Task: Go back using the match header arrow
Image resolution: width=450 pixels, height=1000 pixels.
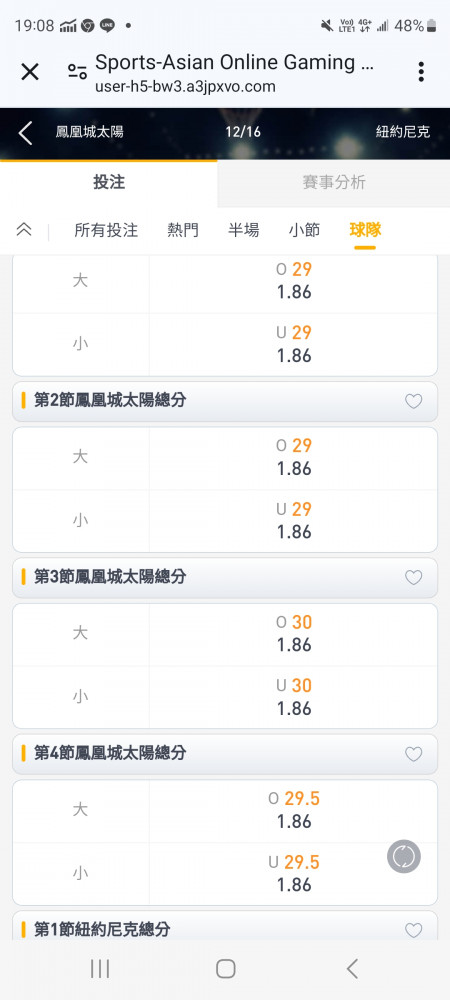Action: (x=25, y=133)
